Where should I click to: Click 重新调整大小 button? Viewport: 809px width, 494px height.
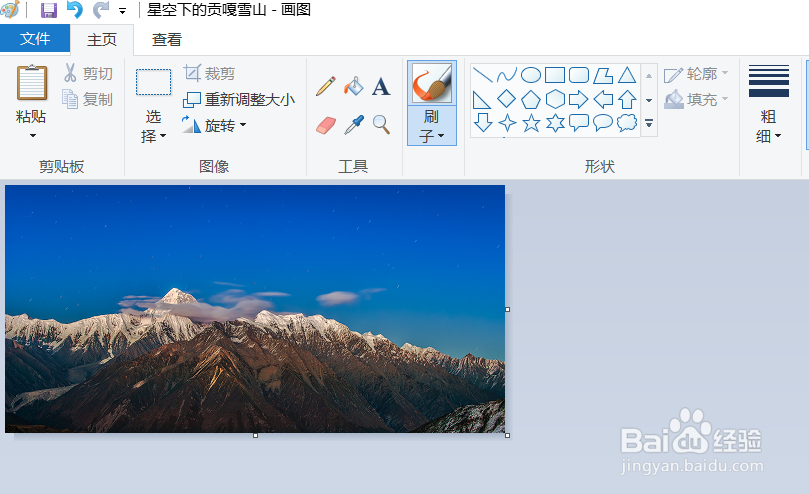(239, 99)
